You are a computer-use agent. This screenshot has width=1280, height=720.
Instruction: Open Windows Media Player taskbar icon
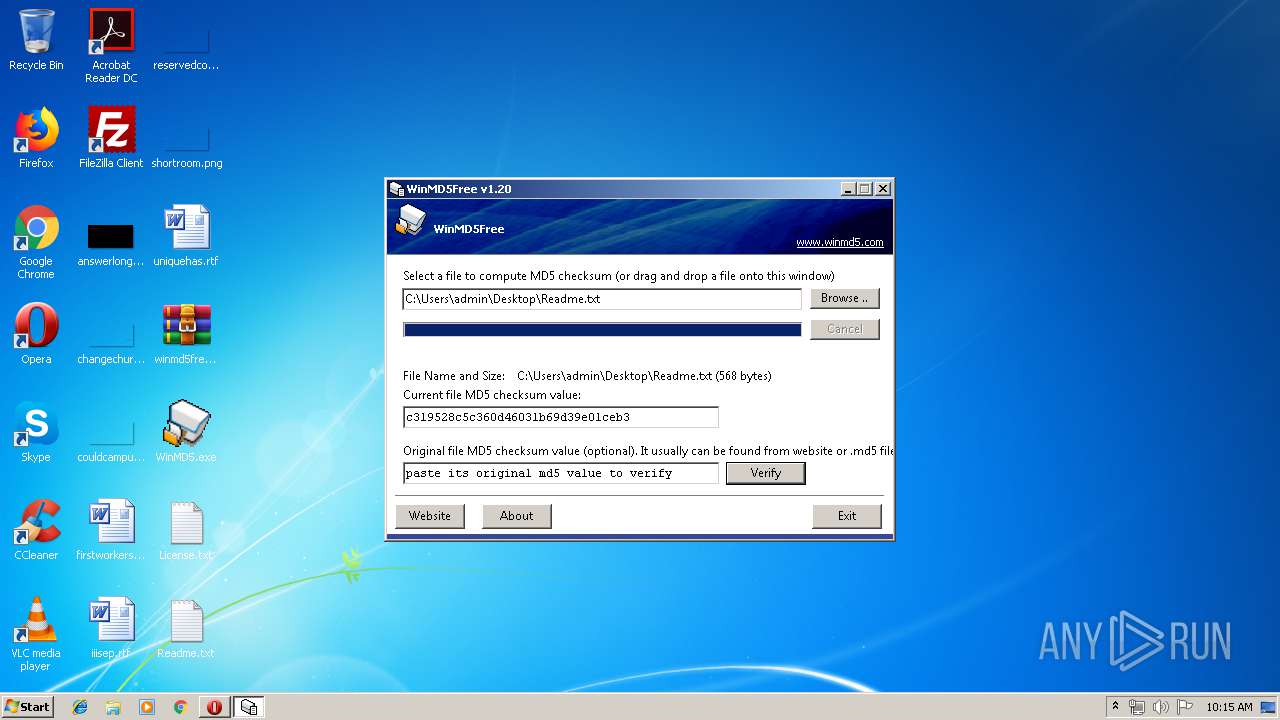pyautogui.click(x=147, y=707)
